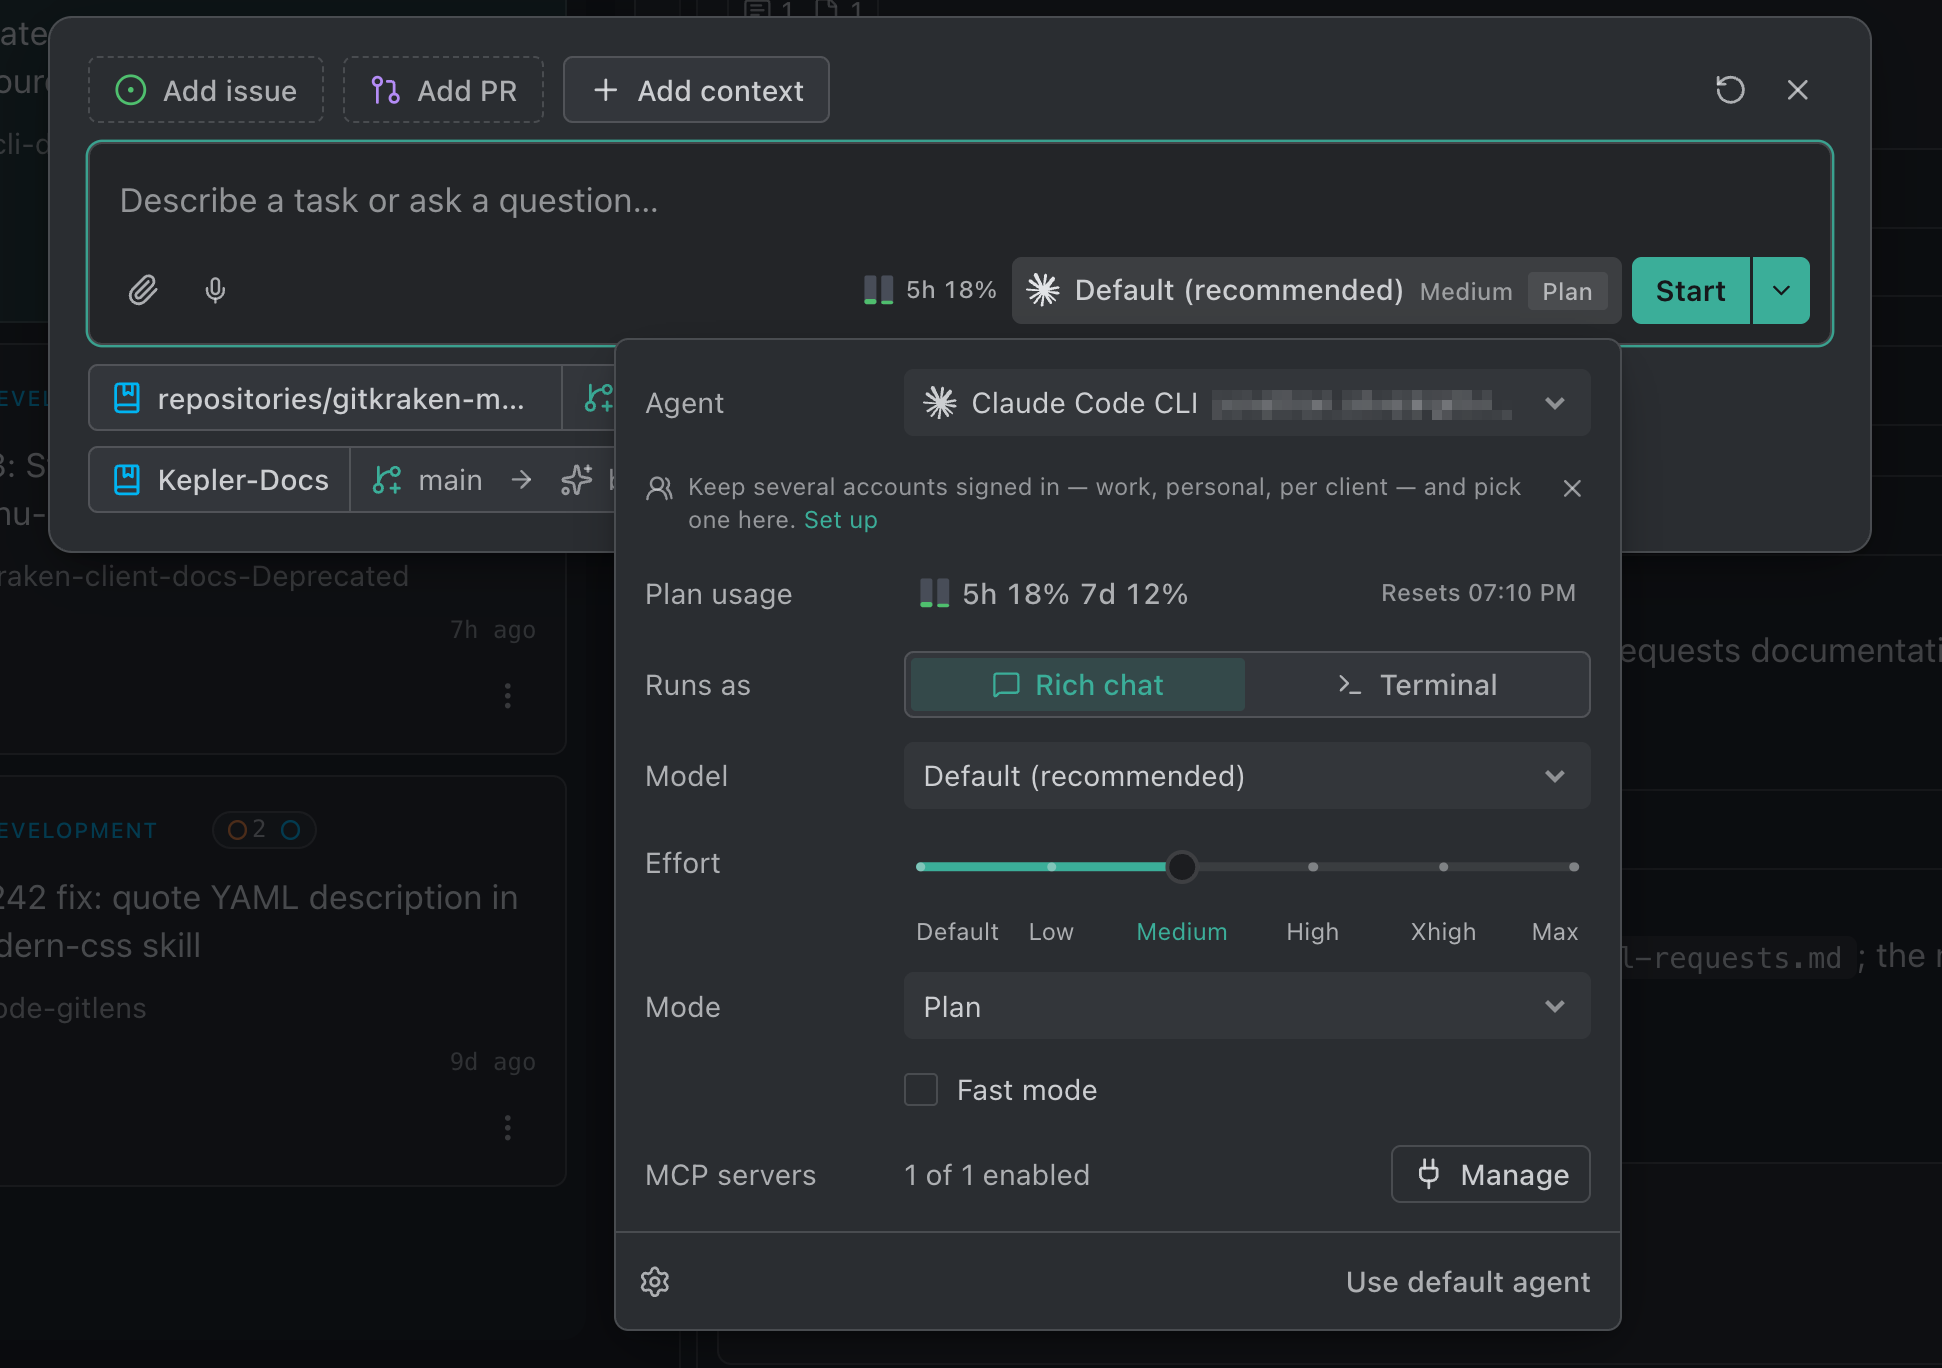The width and height of the screenshot is (1942, 1368).
Task: Set Effort to Xhigh on slider
Action: (x=1443, y=867)
